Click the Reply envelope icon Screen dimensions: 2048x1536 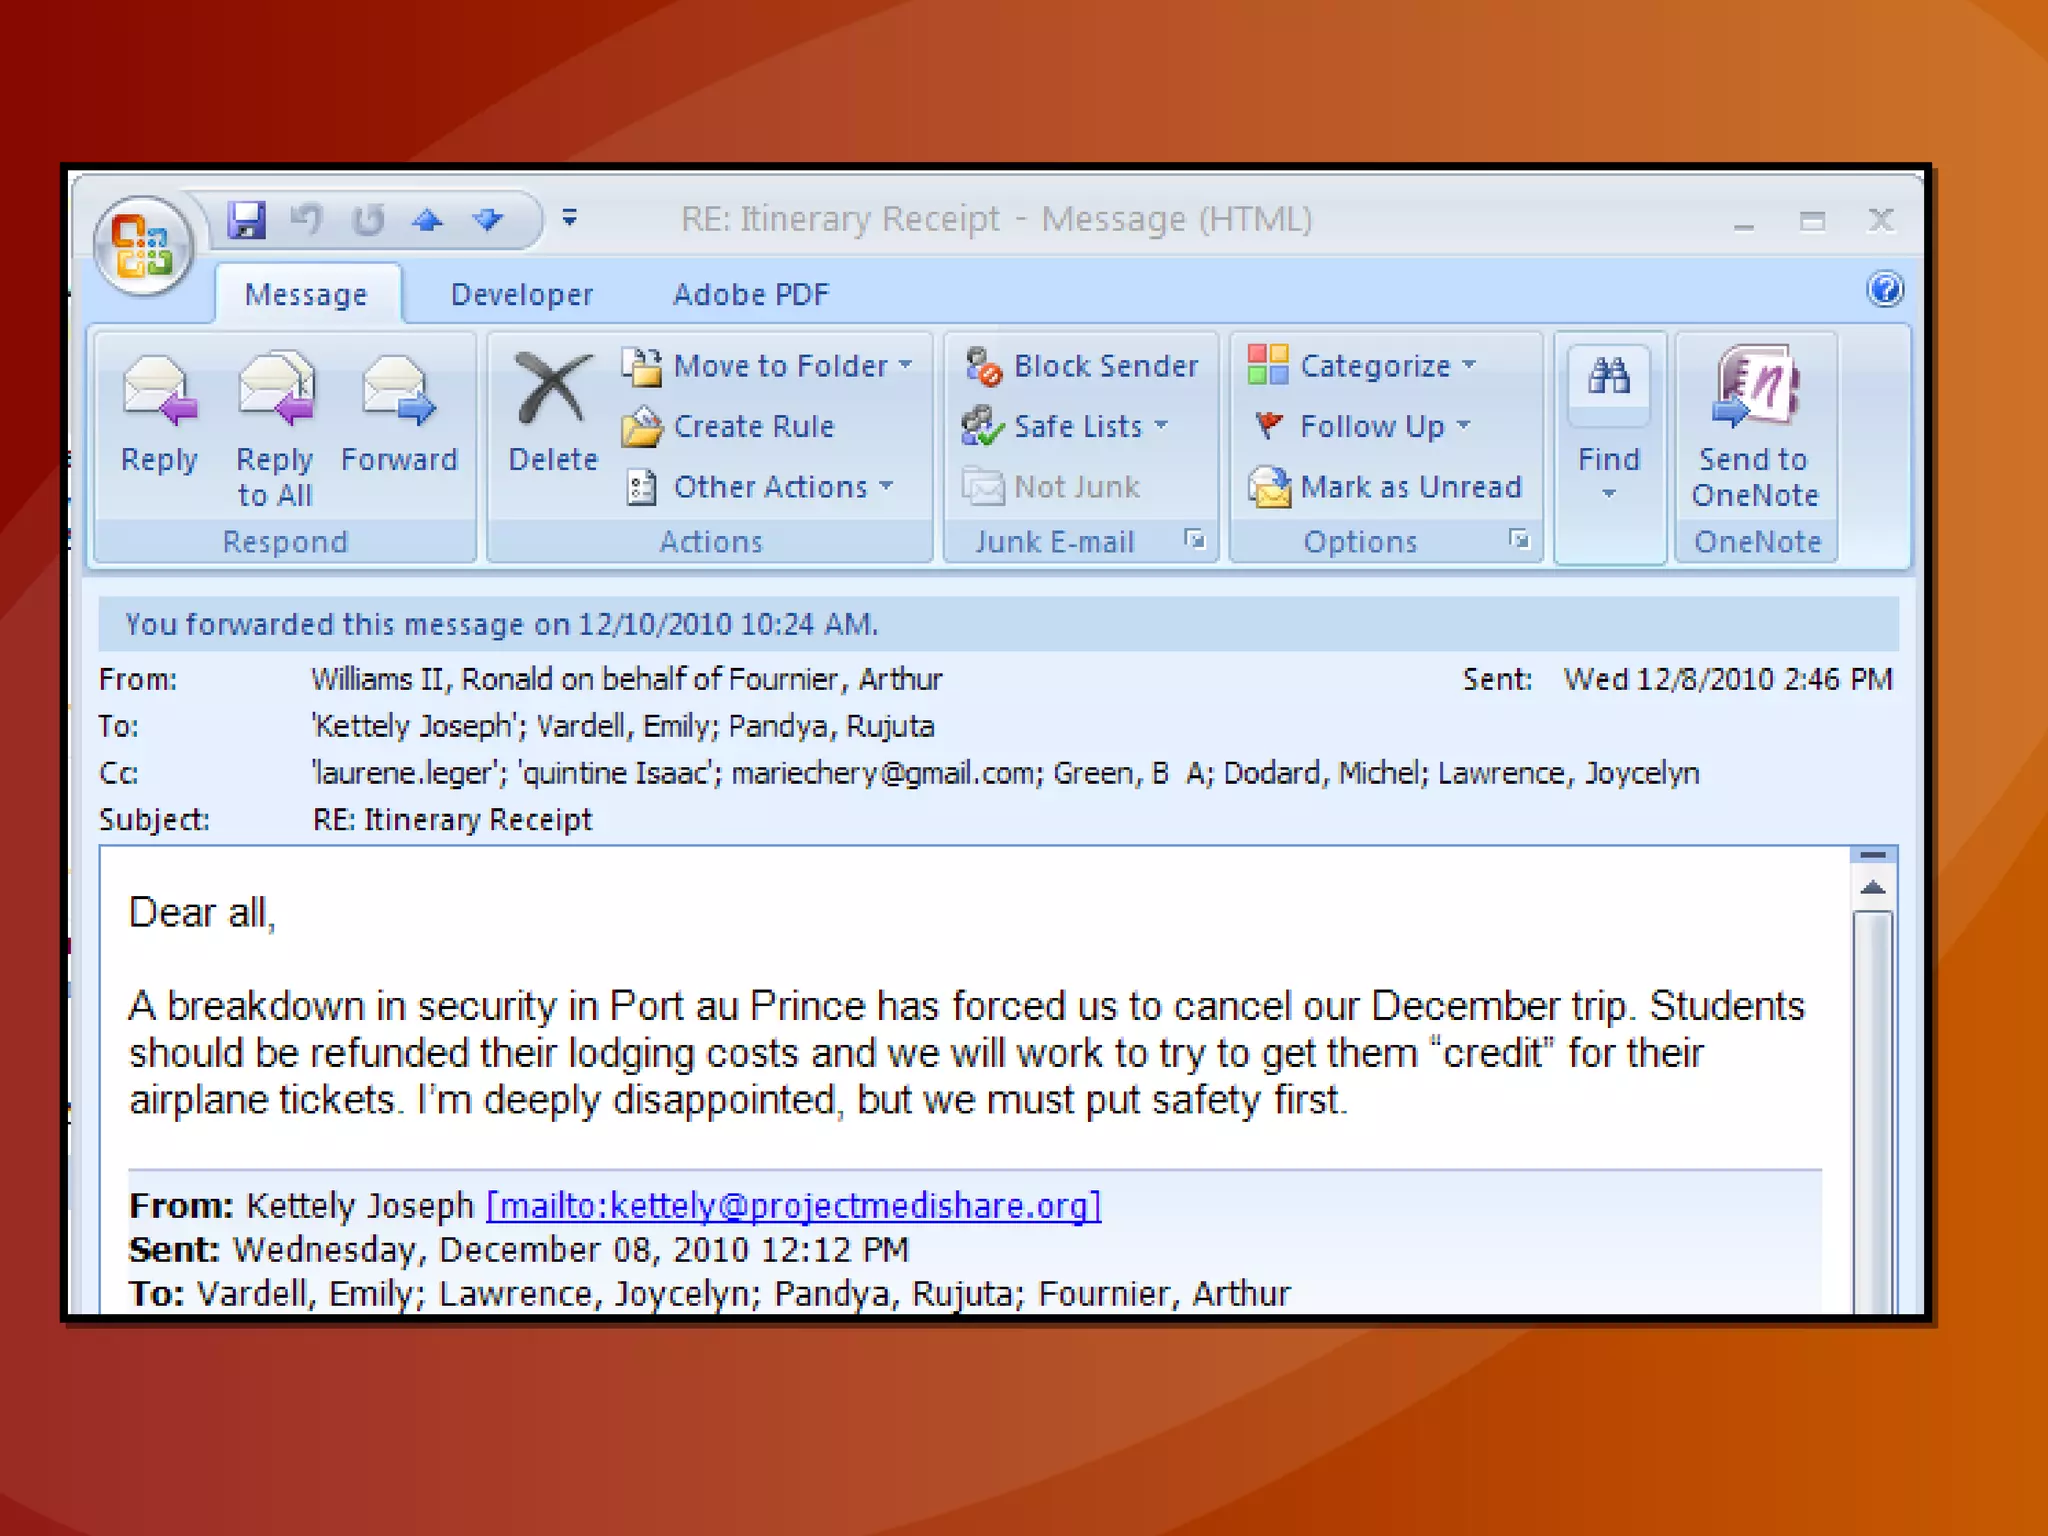pos(158,391)
